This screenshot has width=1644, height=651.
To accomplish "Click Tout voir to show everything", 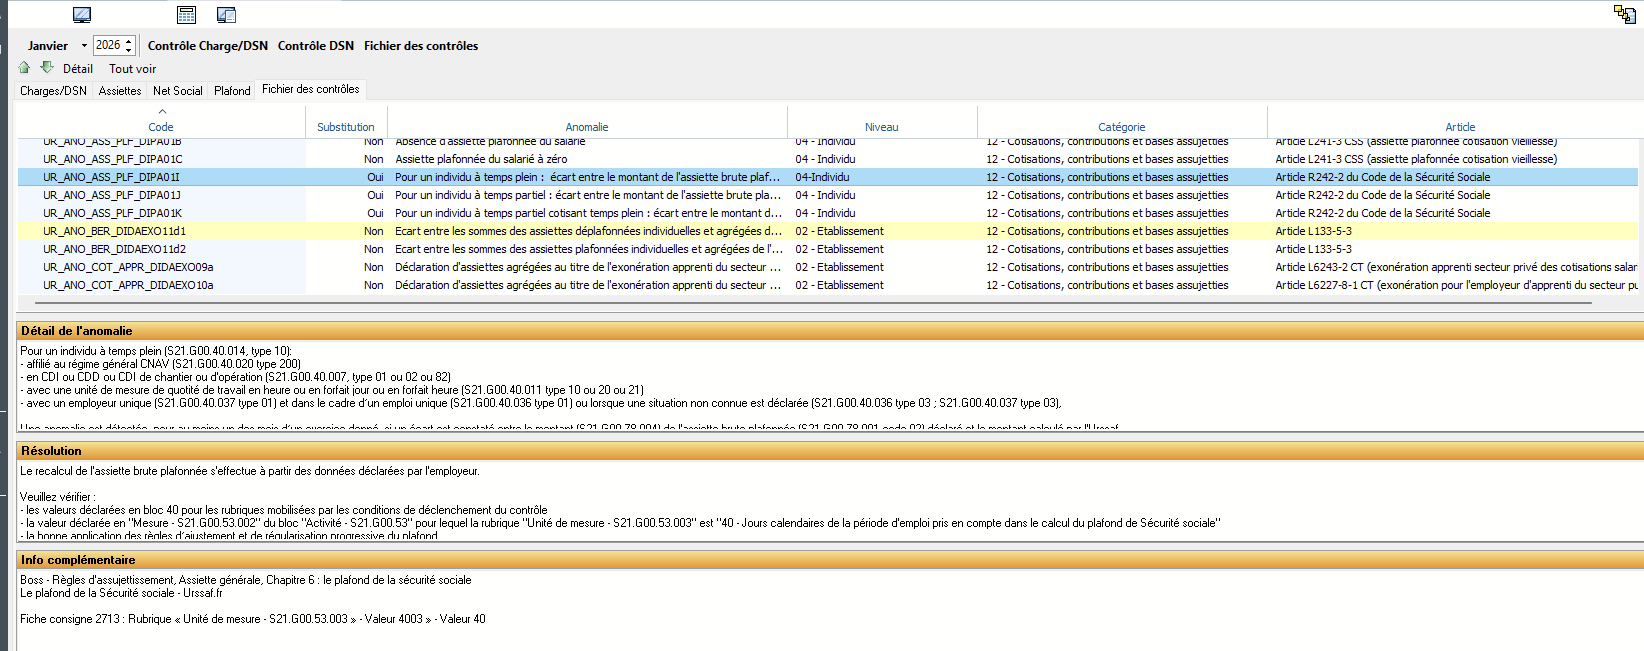I will pyautogui.click(x=132, y=69).
